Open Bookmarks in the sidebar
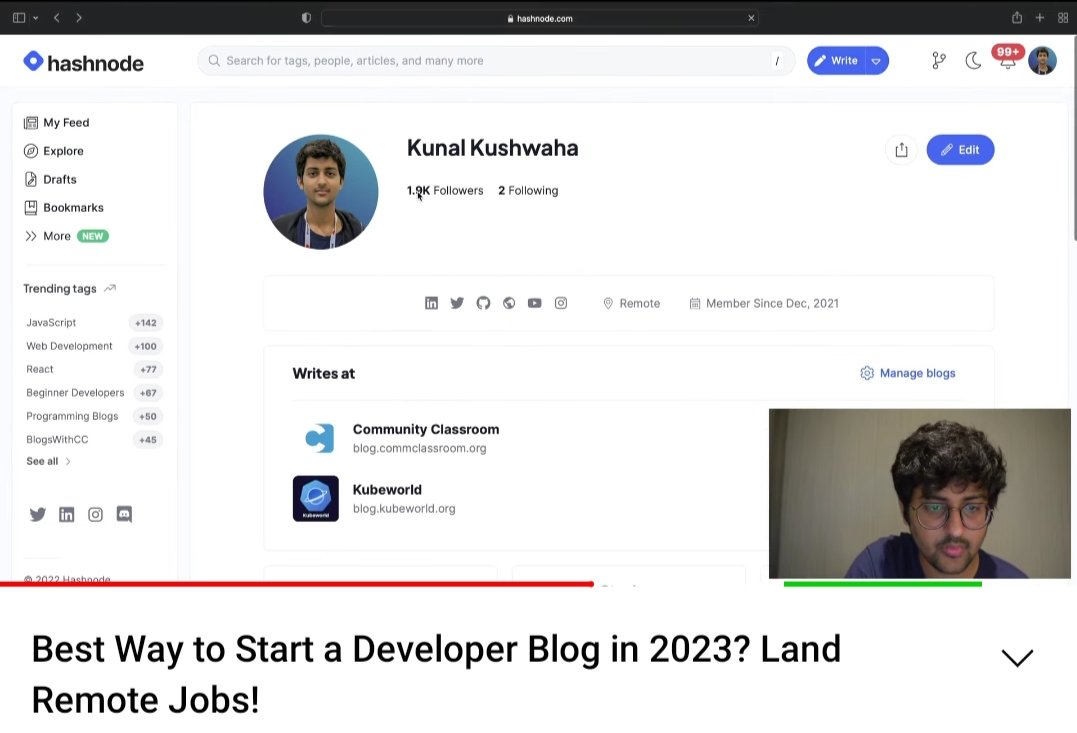Screen dimensions: 1077x733 (64, 207)
